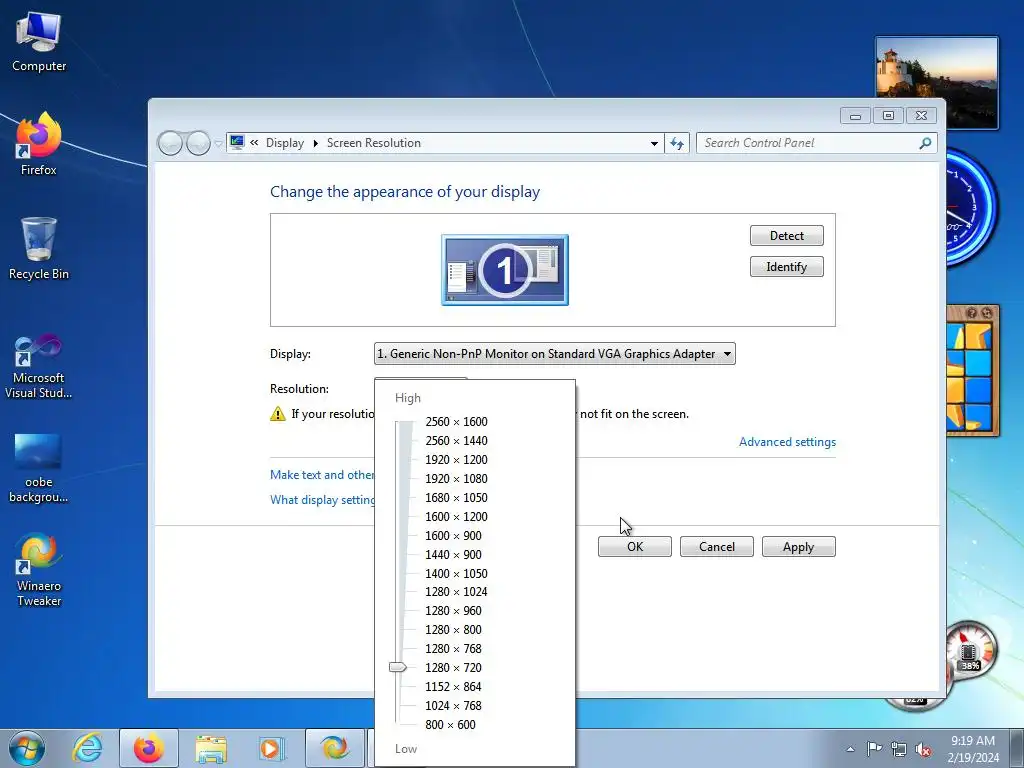1024x768 pixels.
Task: Choose 1280 × 720 resolution
Action: point(453,667)
